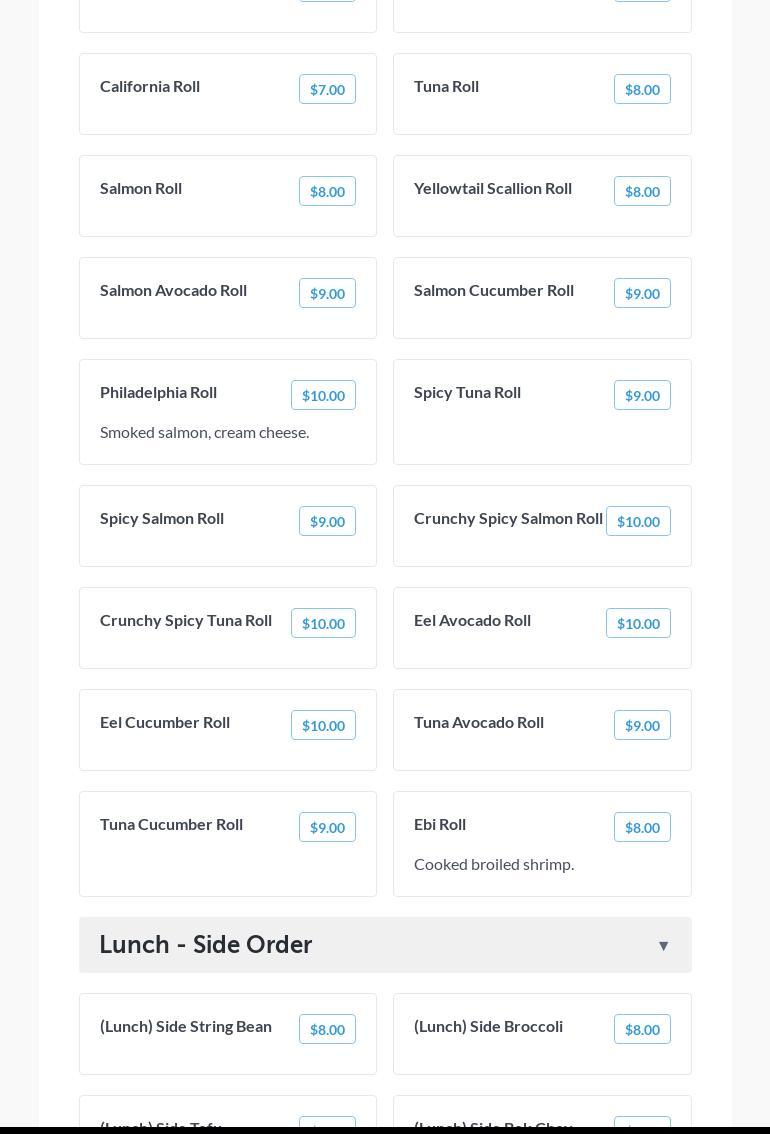Add Tuna Cucumber Roll to order

[x=327, y=827]
